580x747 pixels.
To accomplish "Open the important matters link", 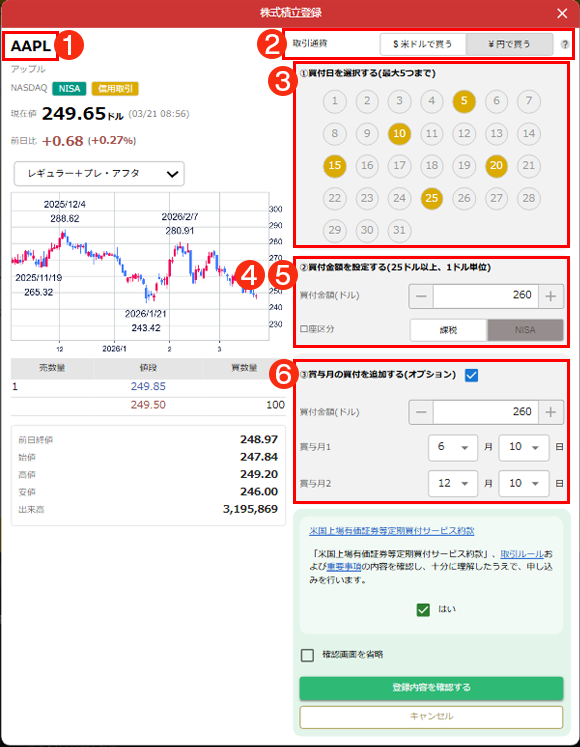I will click(x=344, y=567).
